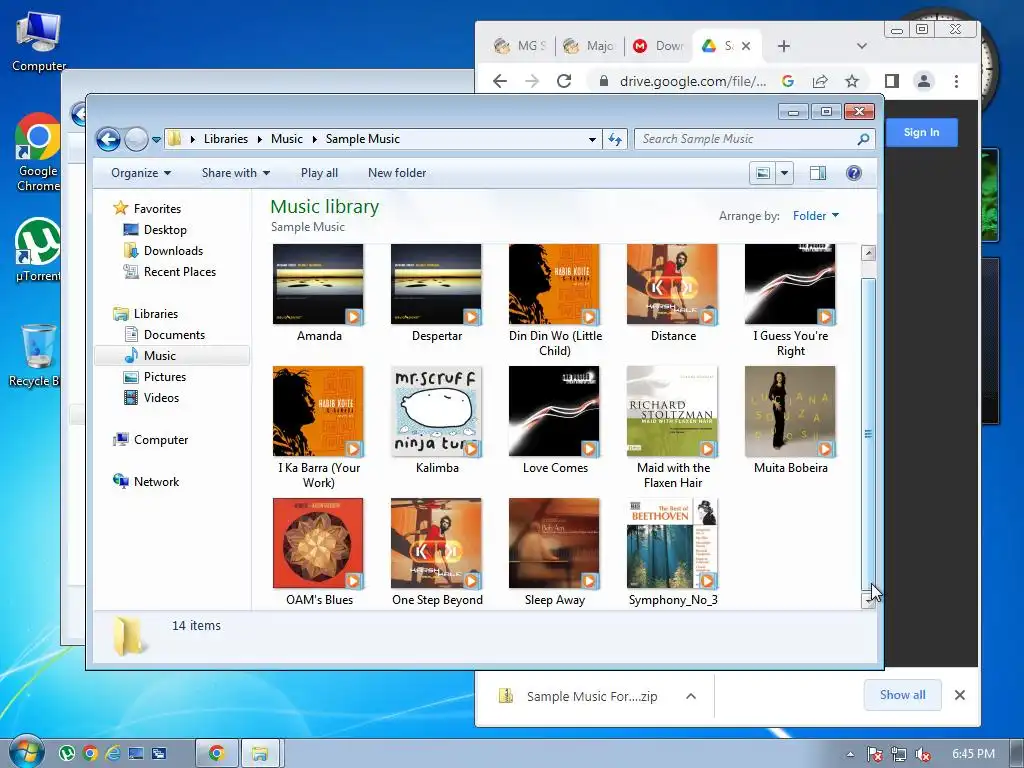Select Network in navigation pane
Image resolution: width=1024 pixels, height=768 pixels.
point(156,482)
